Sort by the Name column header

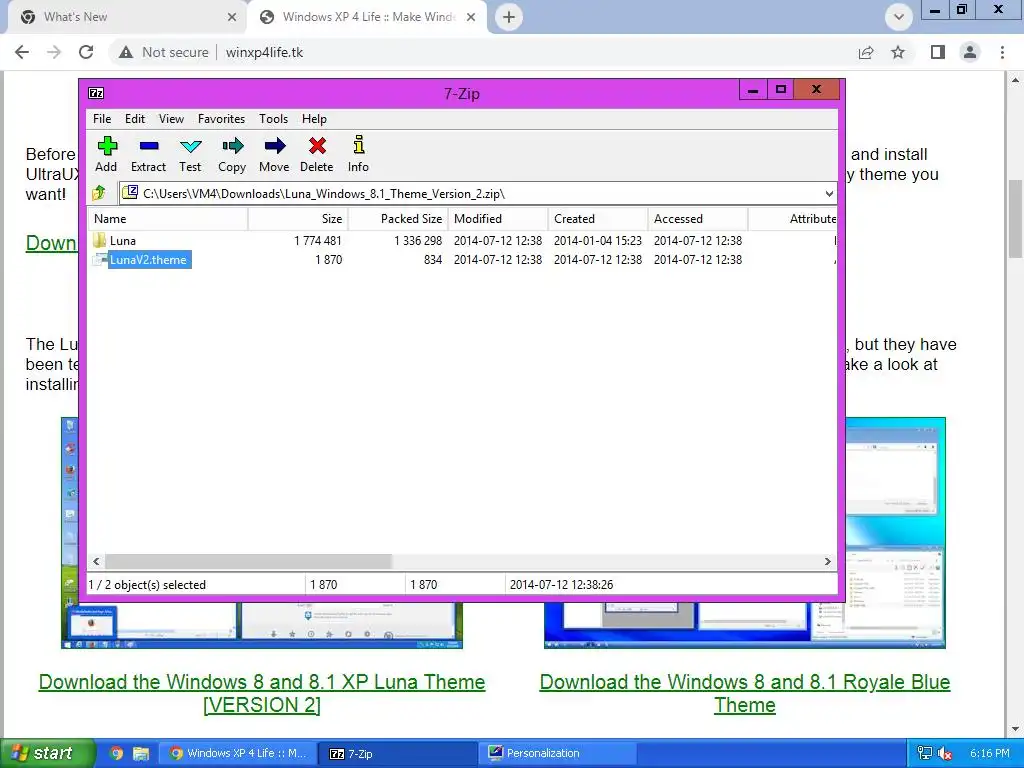(x=168, y=219)
